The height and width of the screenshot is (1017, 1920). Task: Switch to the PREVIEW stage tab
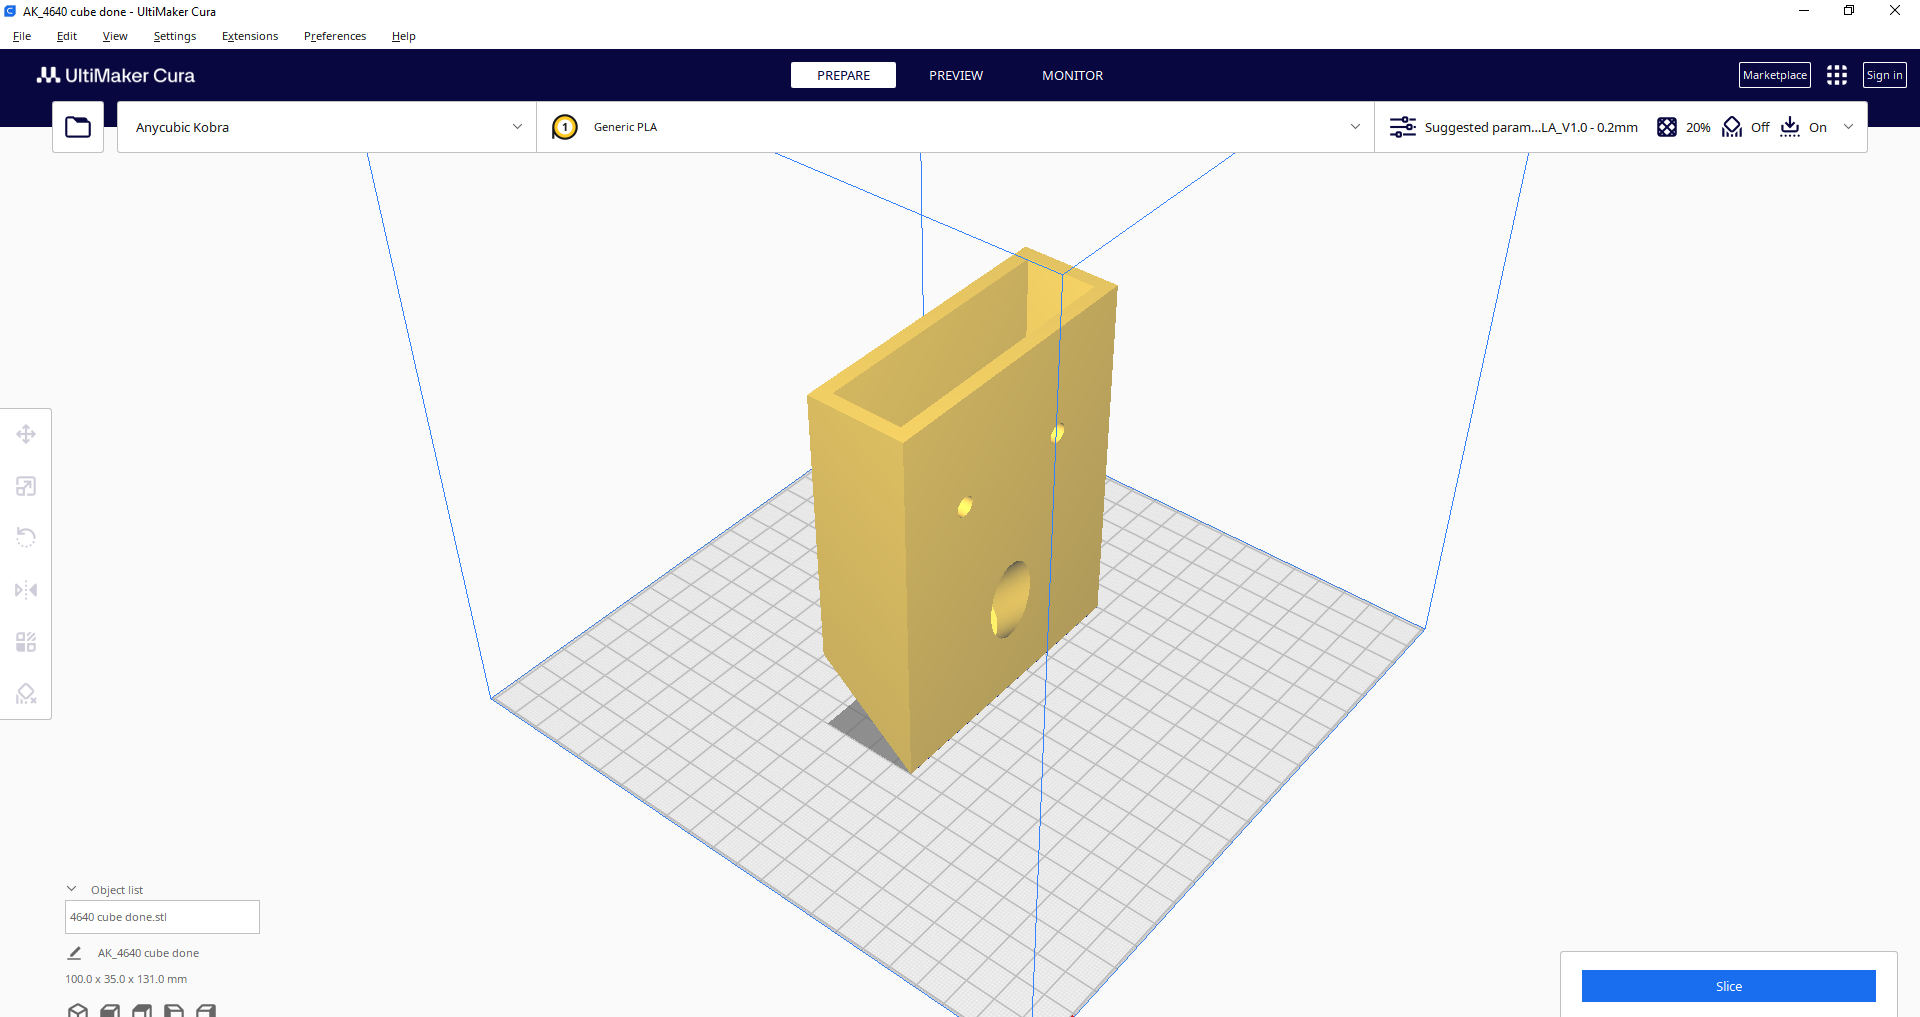click(x=956, y=75)
